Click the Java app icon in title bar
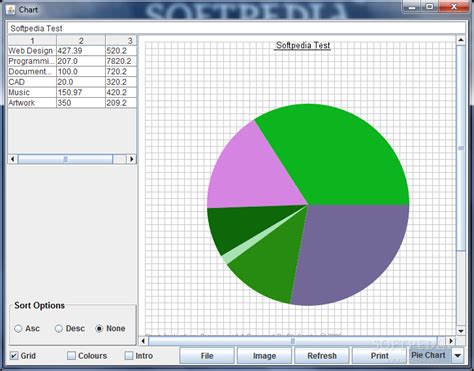Image resolution: width=474 pixels, height=371 pixels. (x=11, y=10)
